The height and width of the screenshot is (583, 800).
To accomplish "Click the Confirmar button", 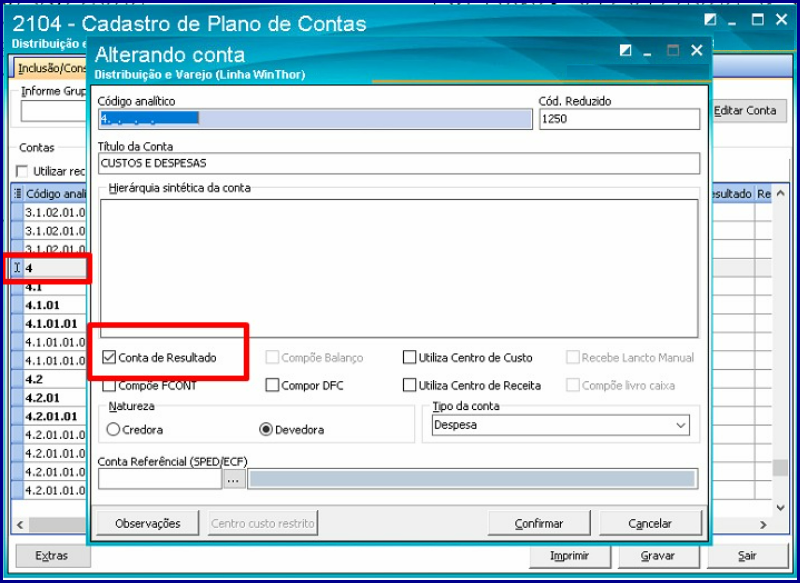I will click(x=539, y=523).
